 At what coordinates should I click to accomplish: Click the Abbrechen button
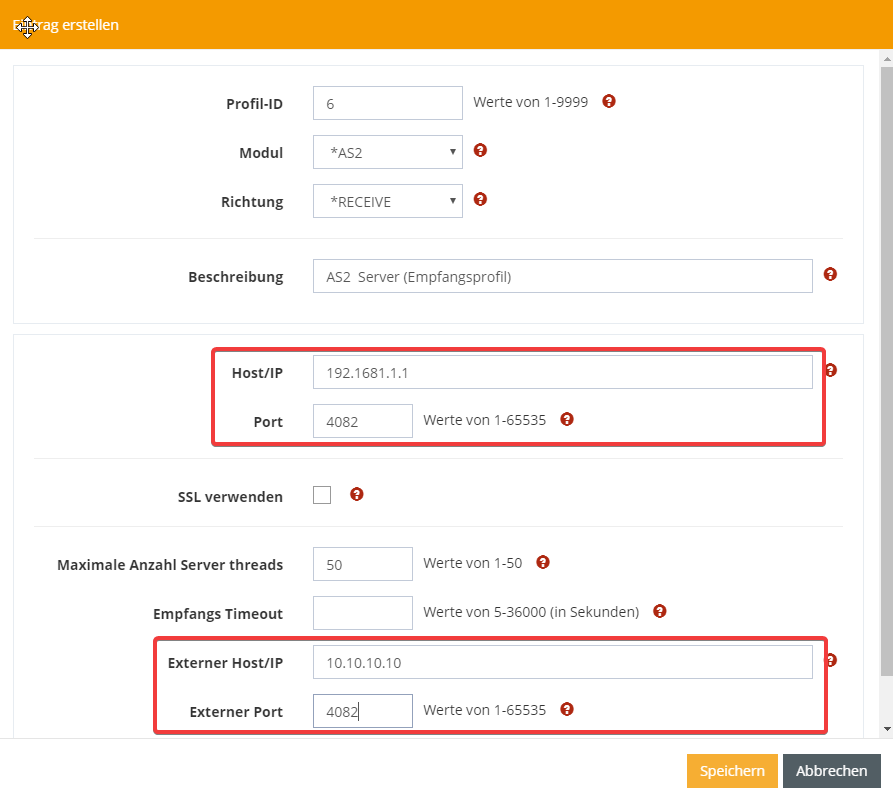tap(831, 771)
